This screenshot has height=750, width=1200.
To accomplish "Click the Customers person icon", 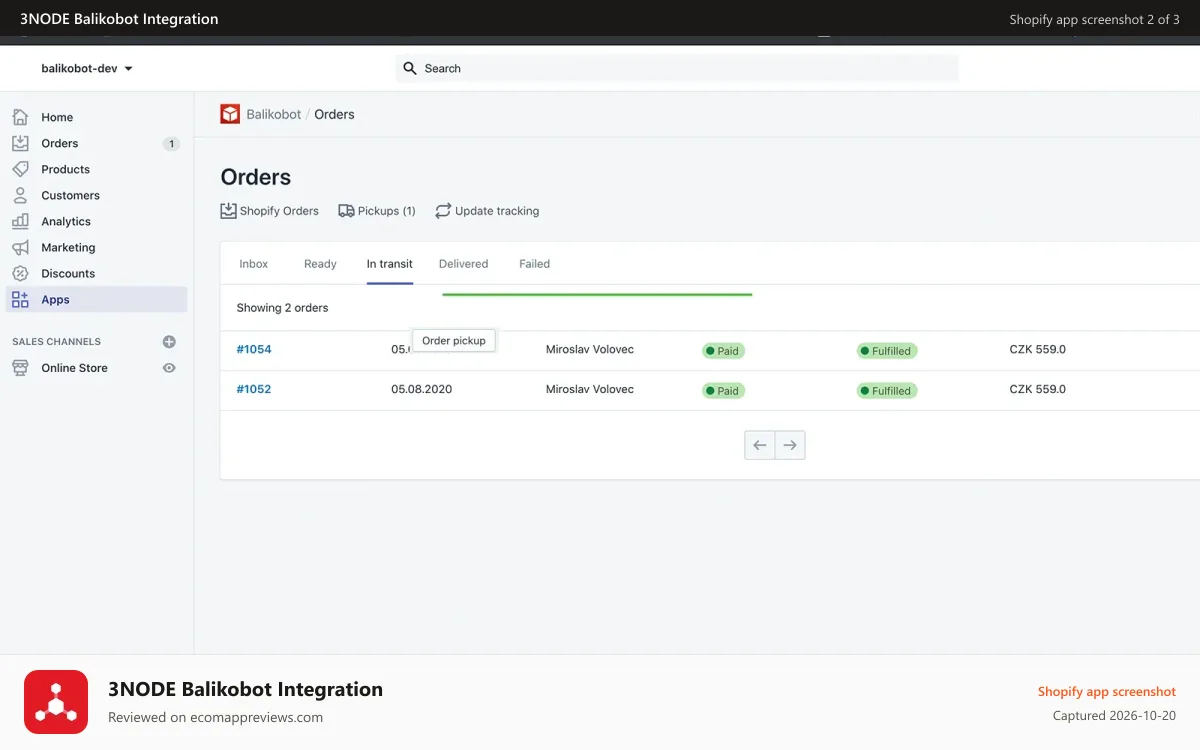I will point(20,195).
